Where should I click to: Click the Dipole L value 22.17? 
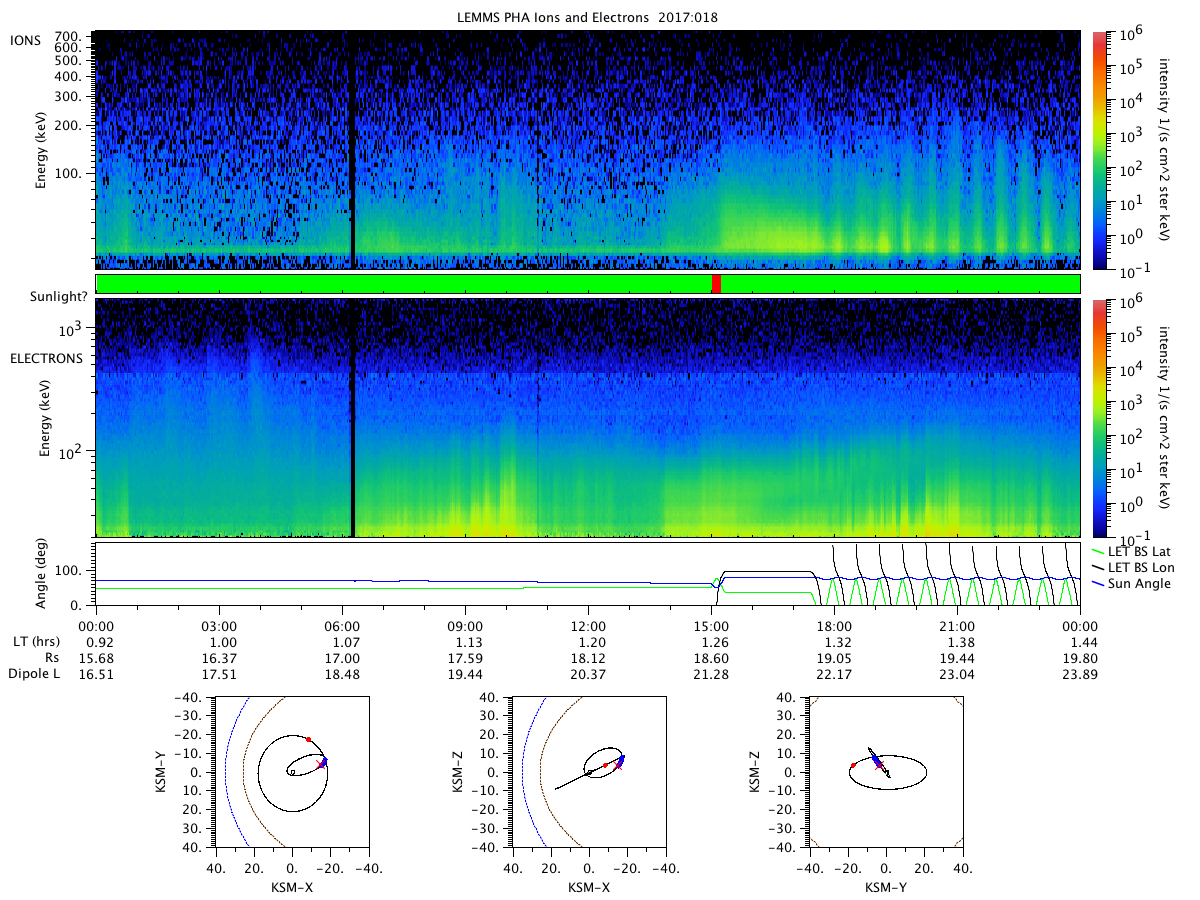pos(834,675)
